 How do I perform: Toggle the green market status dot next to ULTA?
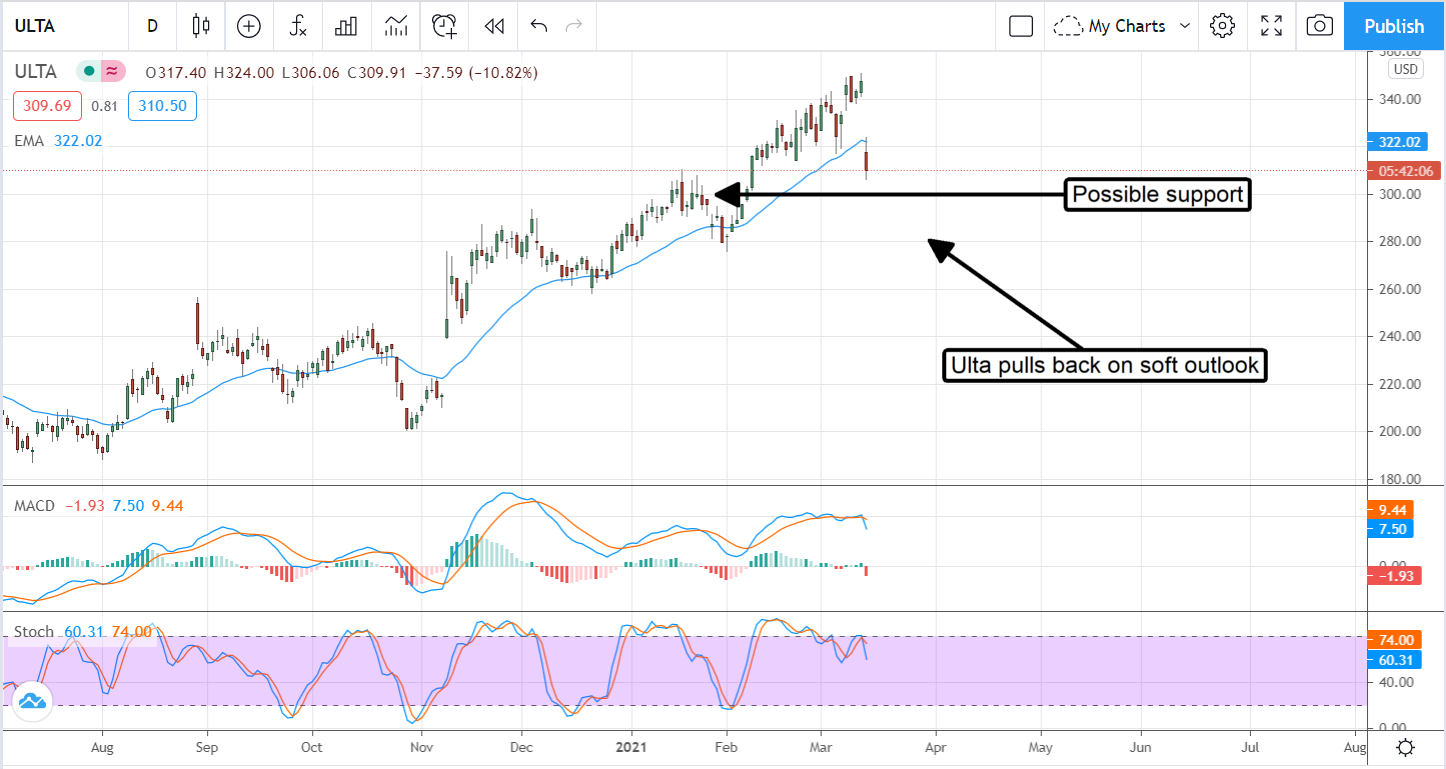[x=89, y=72]
